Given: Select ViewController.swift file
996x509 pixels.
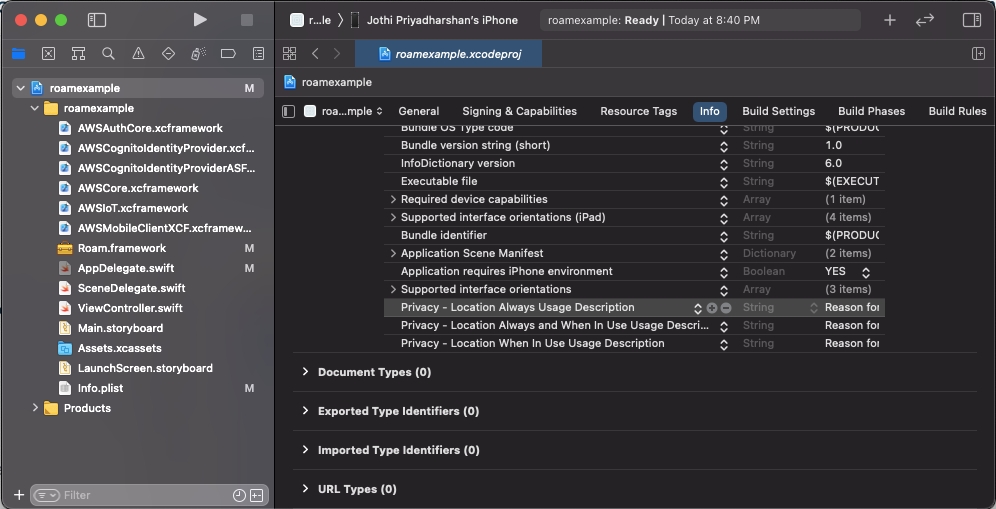Looking at the screenshot, I should (130, 308).
